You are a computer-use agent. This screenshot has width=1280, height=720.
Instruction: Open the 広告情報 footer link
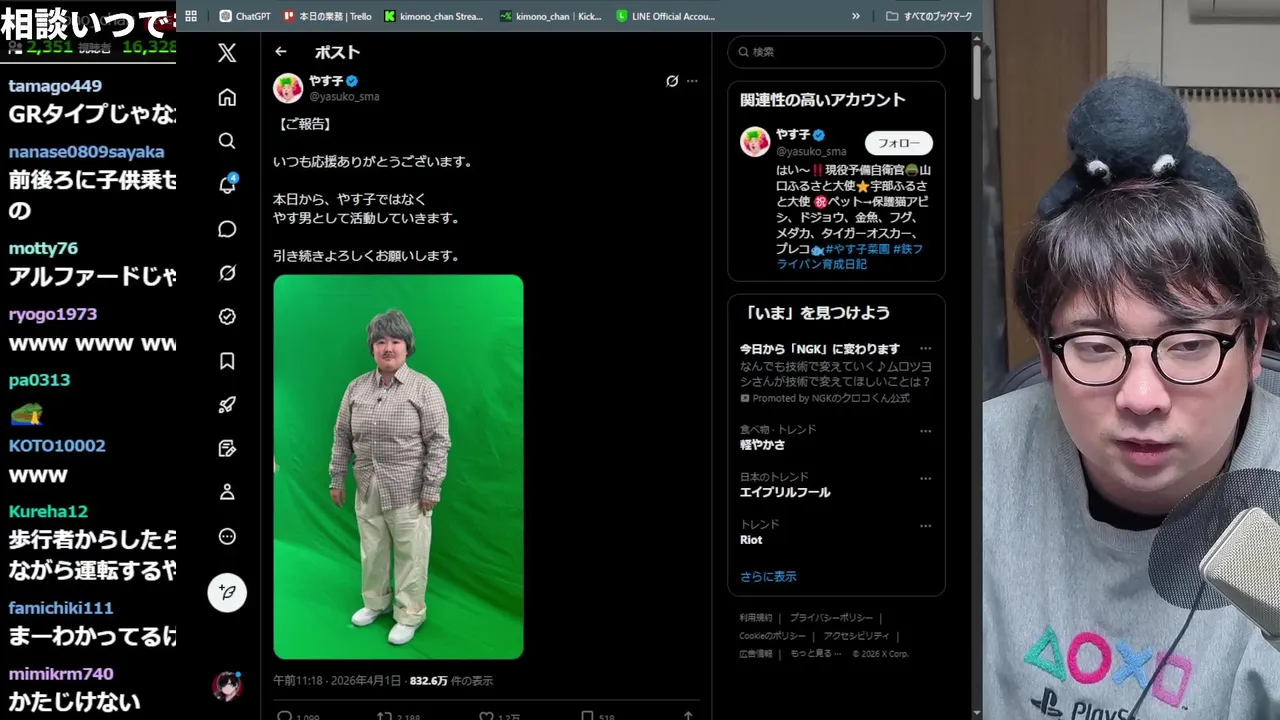tap(756, 653)
